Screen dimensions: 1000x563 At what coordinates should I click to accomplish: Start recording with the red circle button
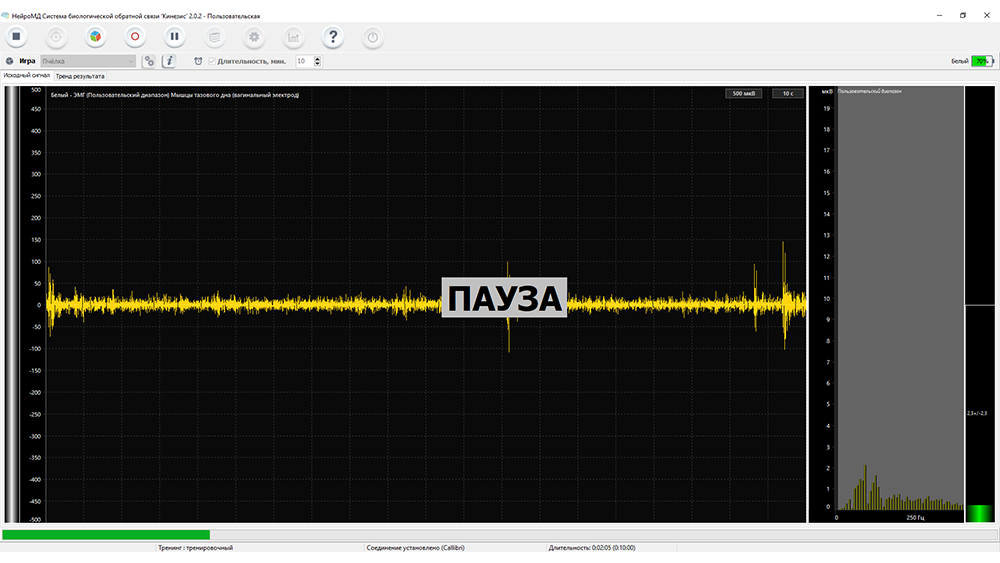(x=135, y=36)
